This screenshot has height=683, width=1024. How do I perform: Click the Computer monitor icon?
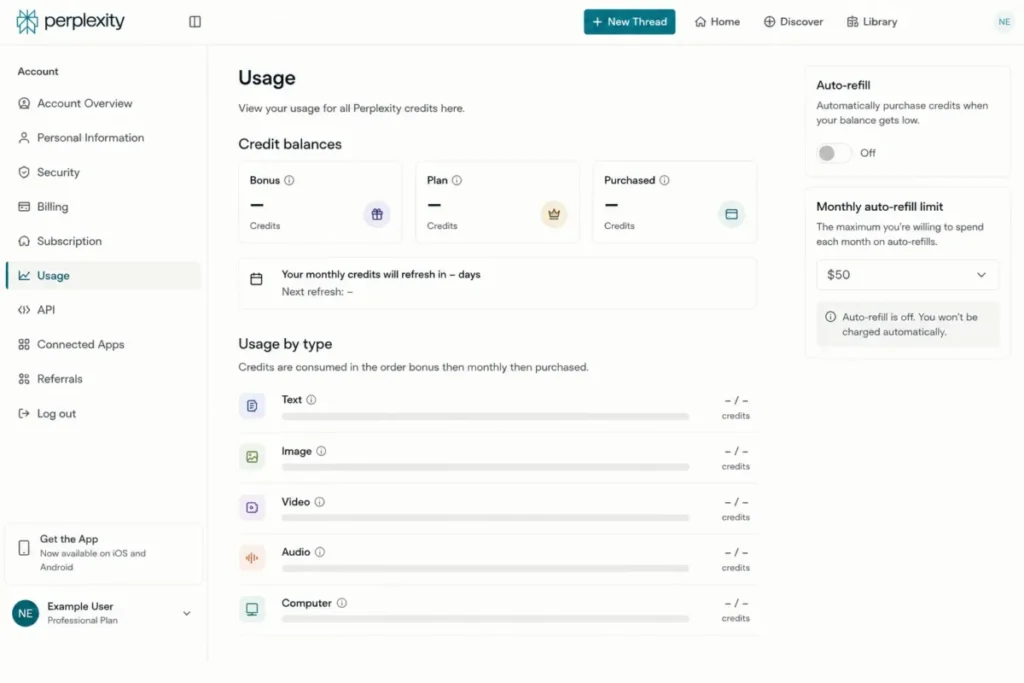point(252,609)
